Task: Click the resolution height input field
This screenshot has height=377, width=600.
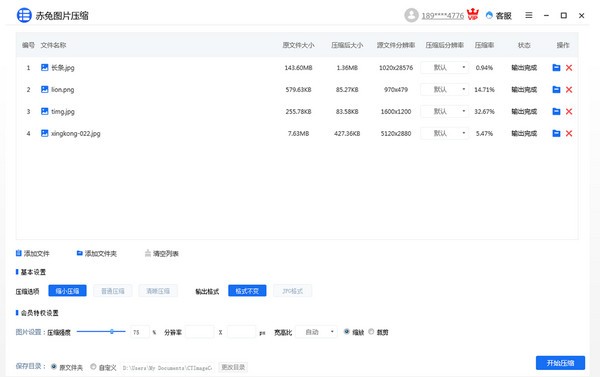Action: point(241,332)
